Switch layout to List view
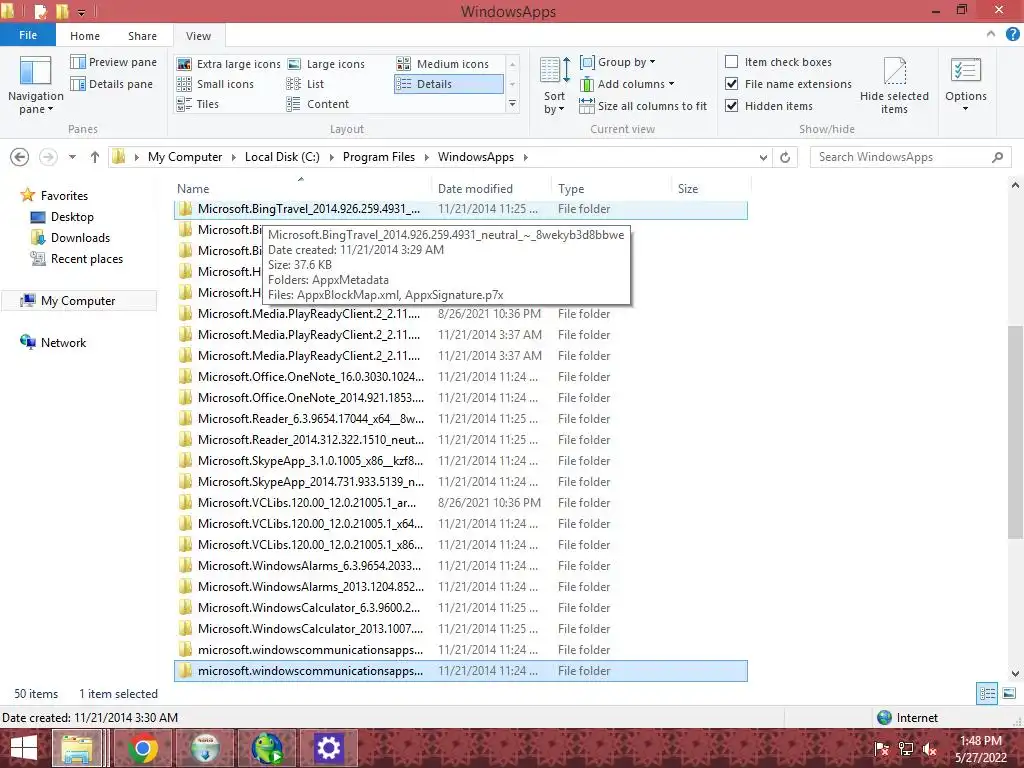1024x768 pixels. coord(305,84)
